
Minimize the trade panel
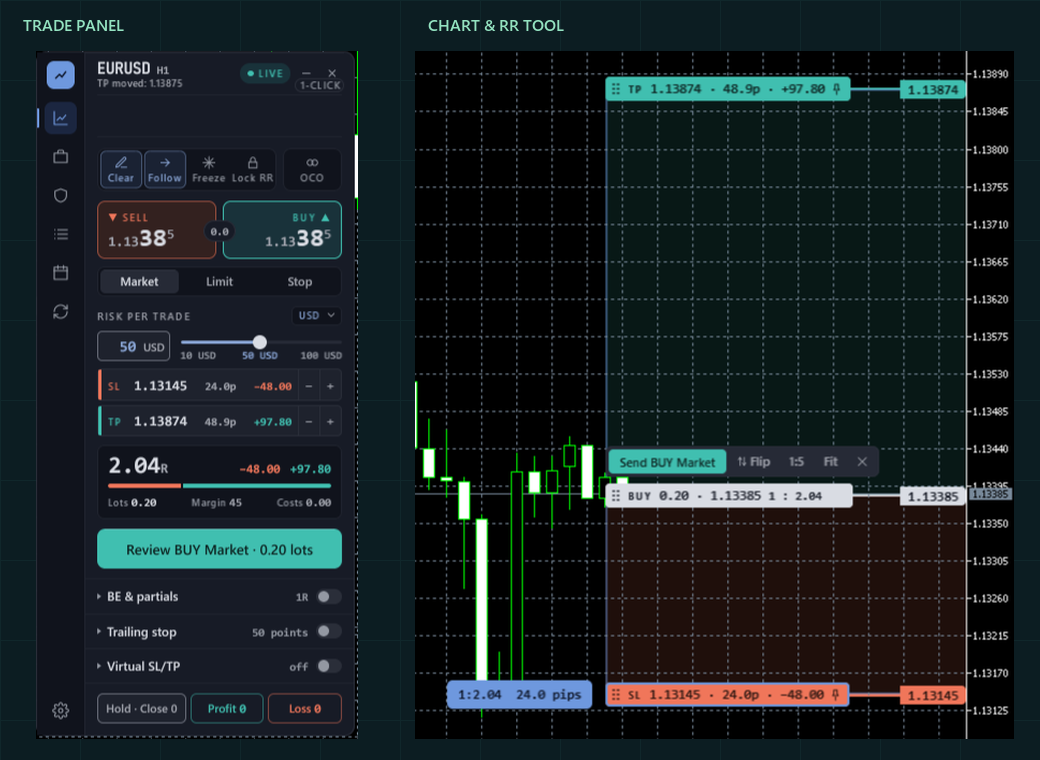click(x=306, y=73)
